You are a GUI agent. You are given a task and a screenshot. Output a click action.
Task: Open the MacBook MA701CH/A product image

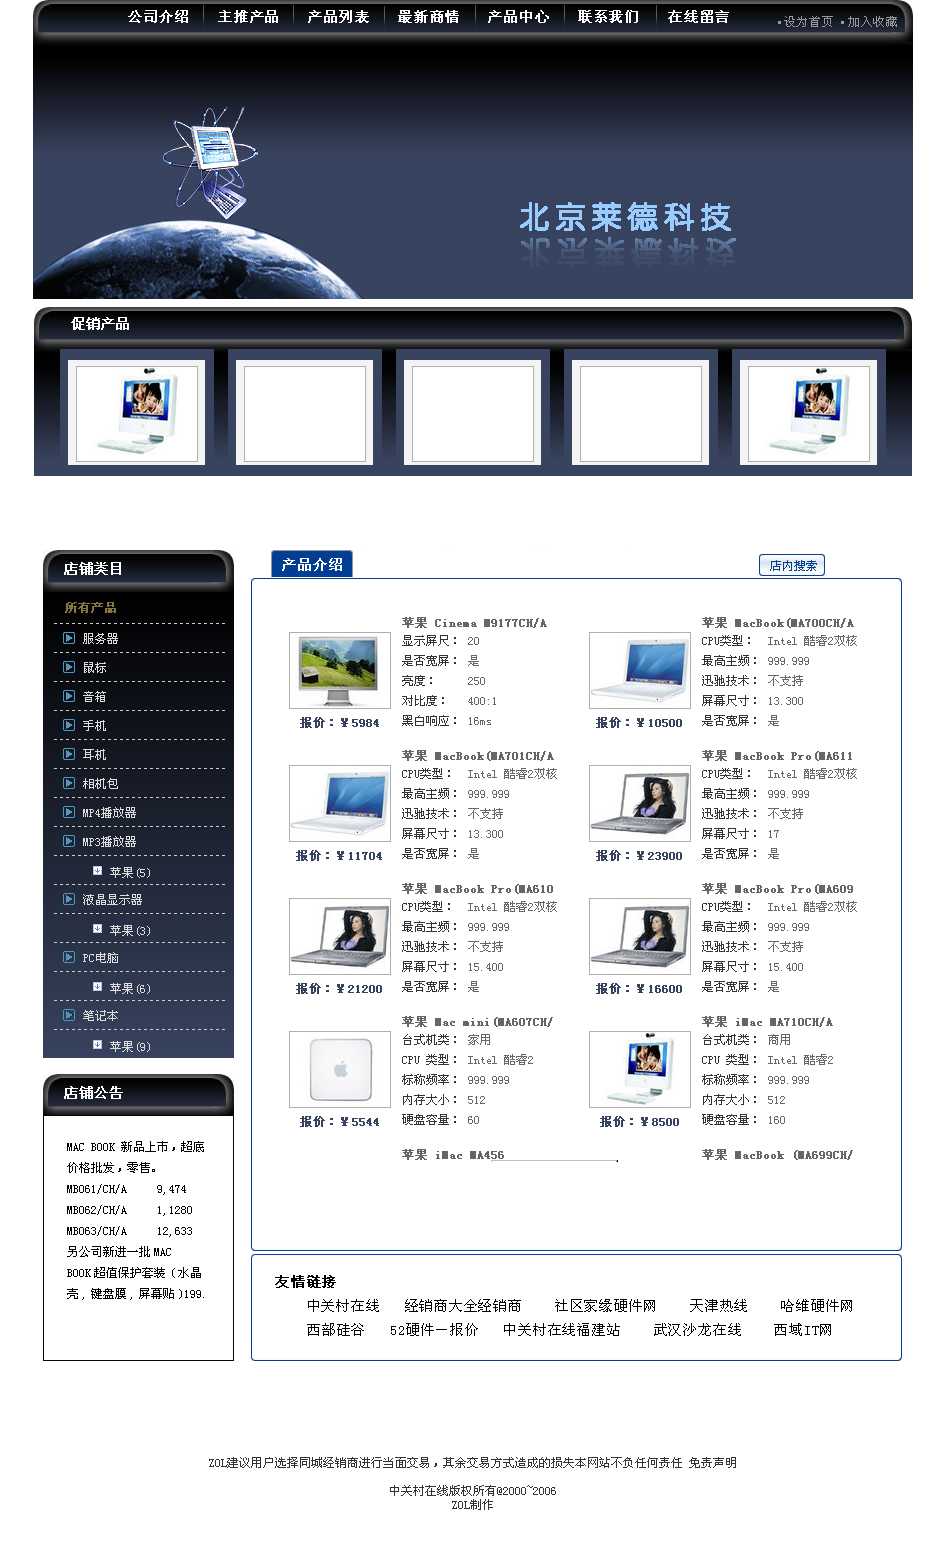click(340, 803)
